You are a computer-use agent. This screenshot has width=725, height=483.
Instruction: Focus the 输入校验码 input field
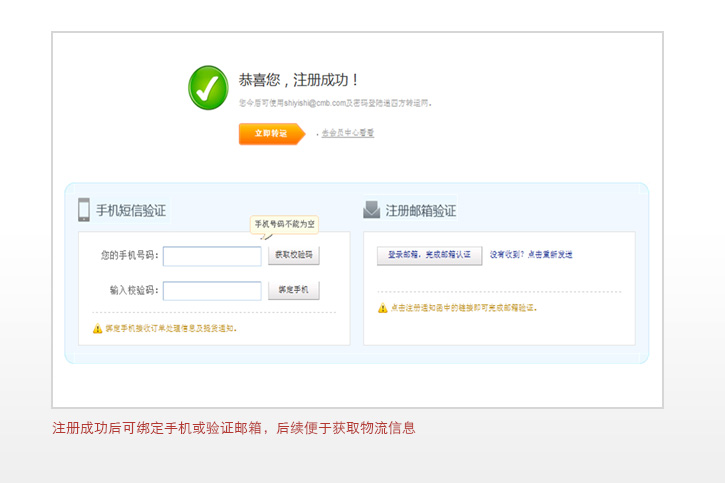212,291
